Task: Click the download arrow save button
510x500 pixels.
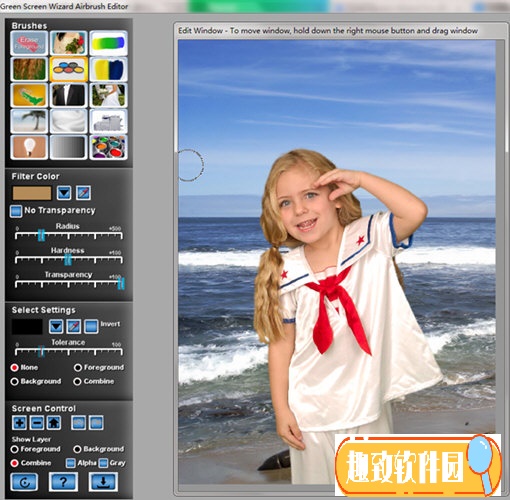Action: pyautogui.click(x=103, y=482)
